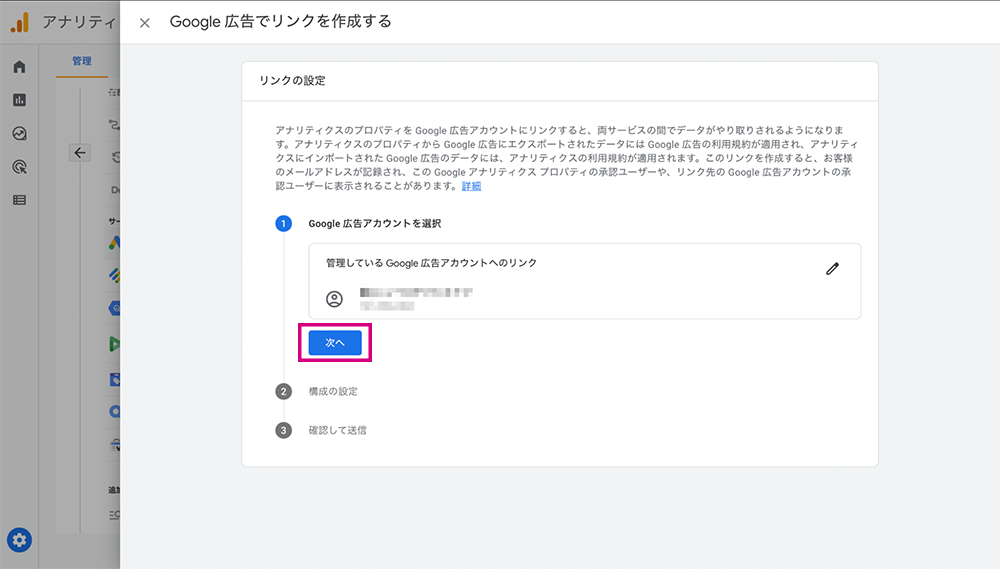Click the Google Analytics logo
This screenshot has height=570, width=1000.
(x=20, y=23)
